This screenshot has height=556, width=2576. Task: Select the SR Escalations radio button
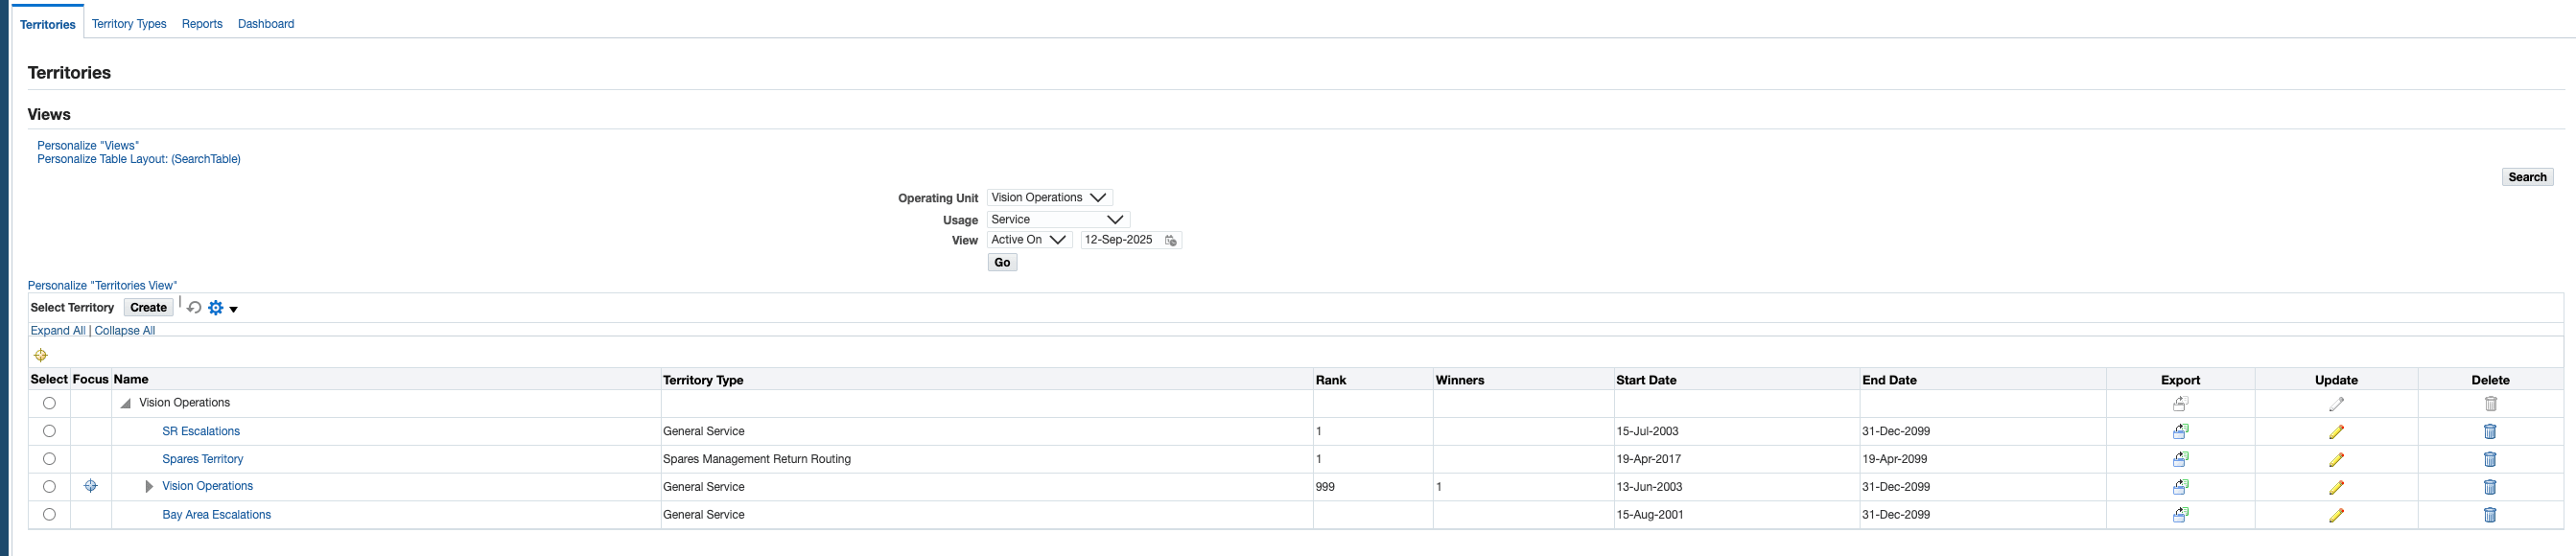point(49,431)
